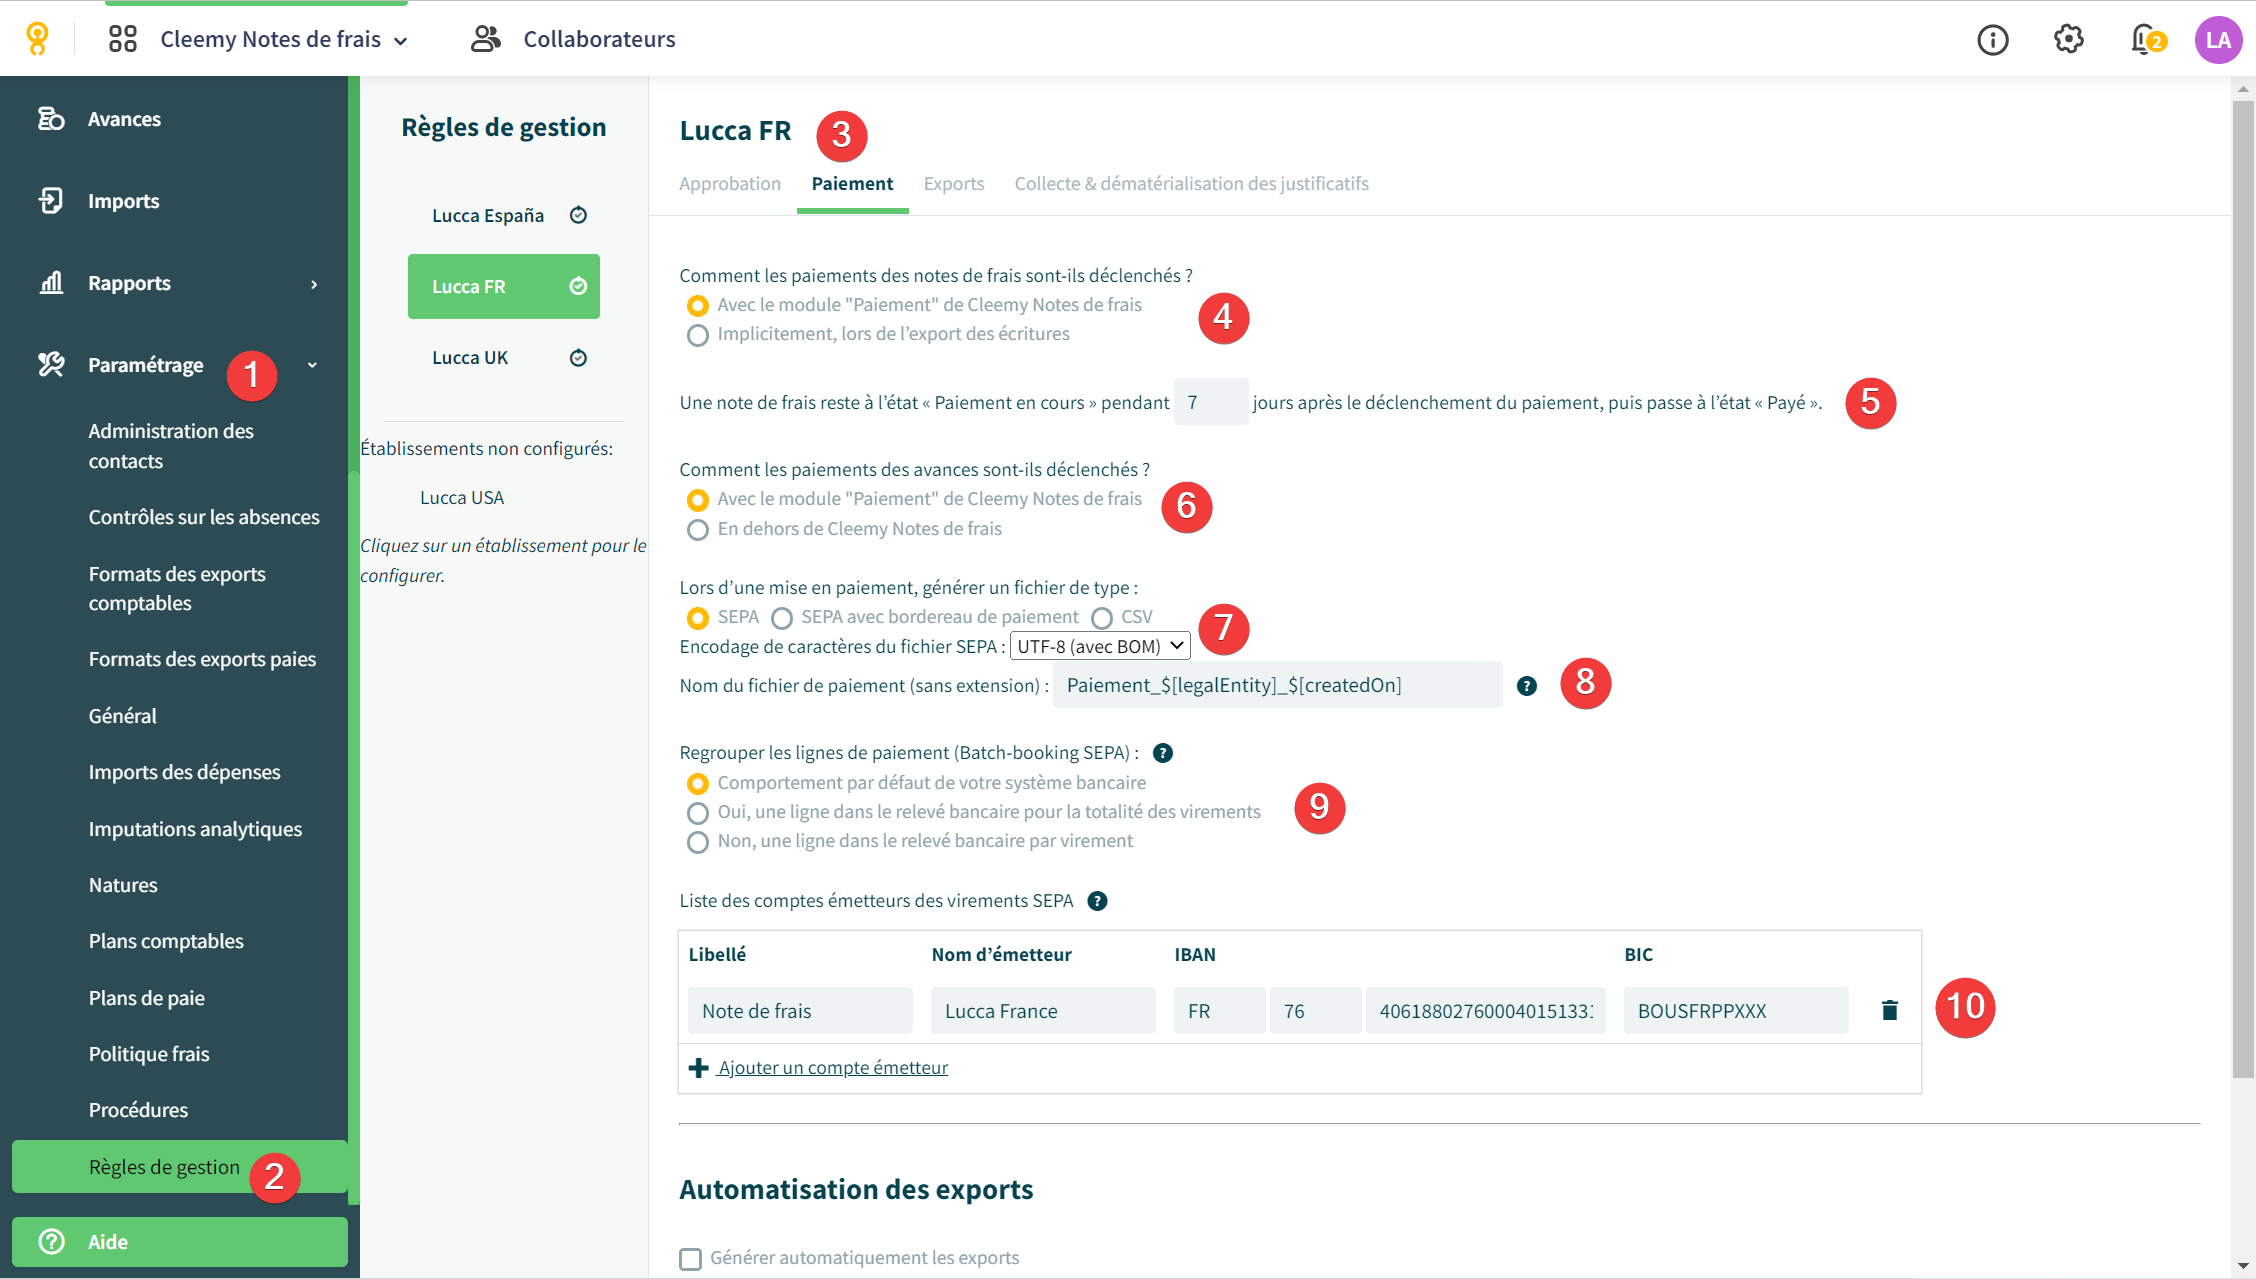This screenshot has height=1279, width=2256.
Task: Select Non, une ligne par virement
Action: click(698, 842)
